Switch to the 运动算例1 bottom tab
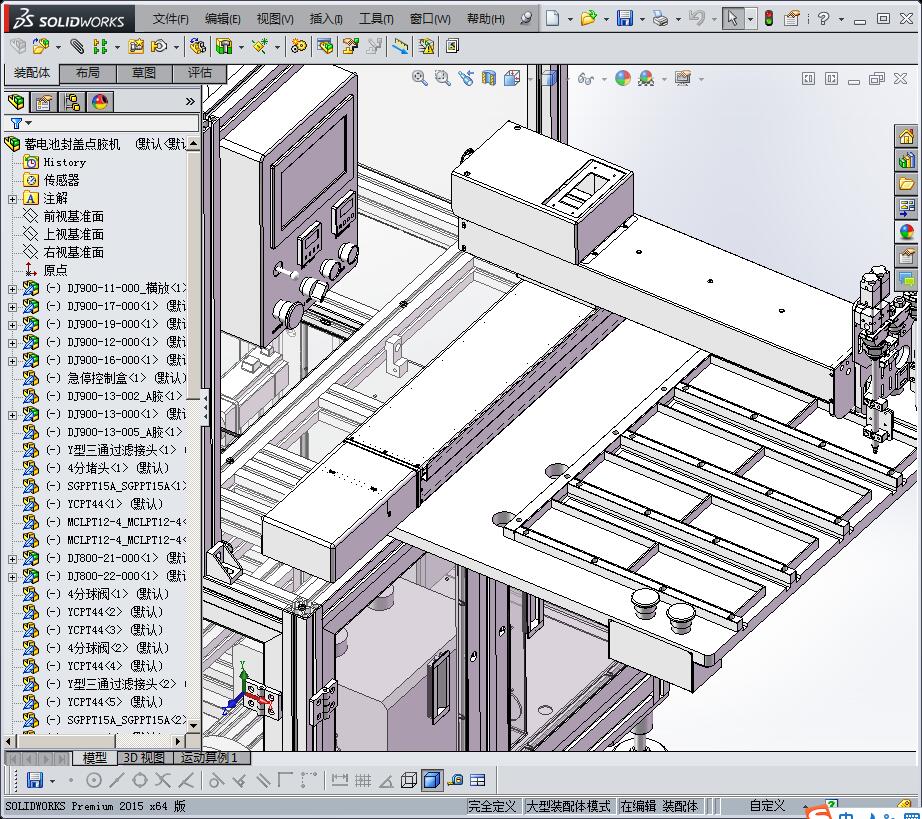Screen dimensions: 922x819 (x=208, y=758)
